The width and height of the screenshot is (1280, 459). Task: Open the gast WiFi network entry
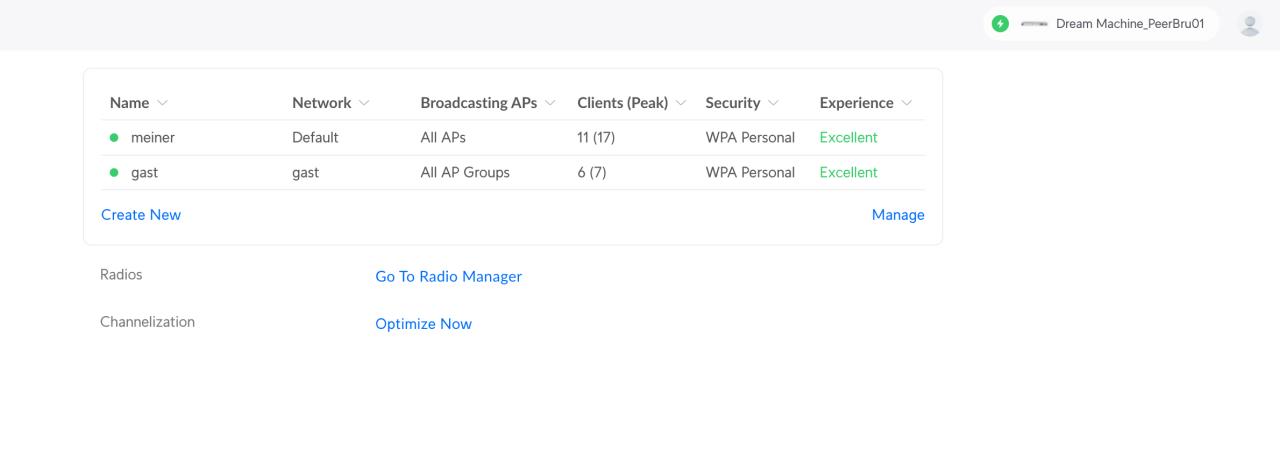tap(513, 172)
